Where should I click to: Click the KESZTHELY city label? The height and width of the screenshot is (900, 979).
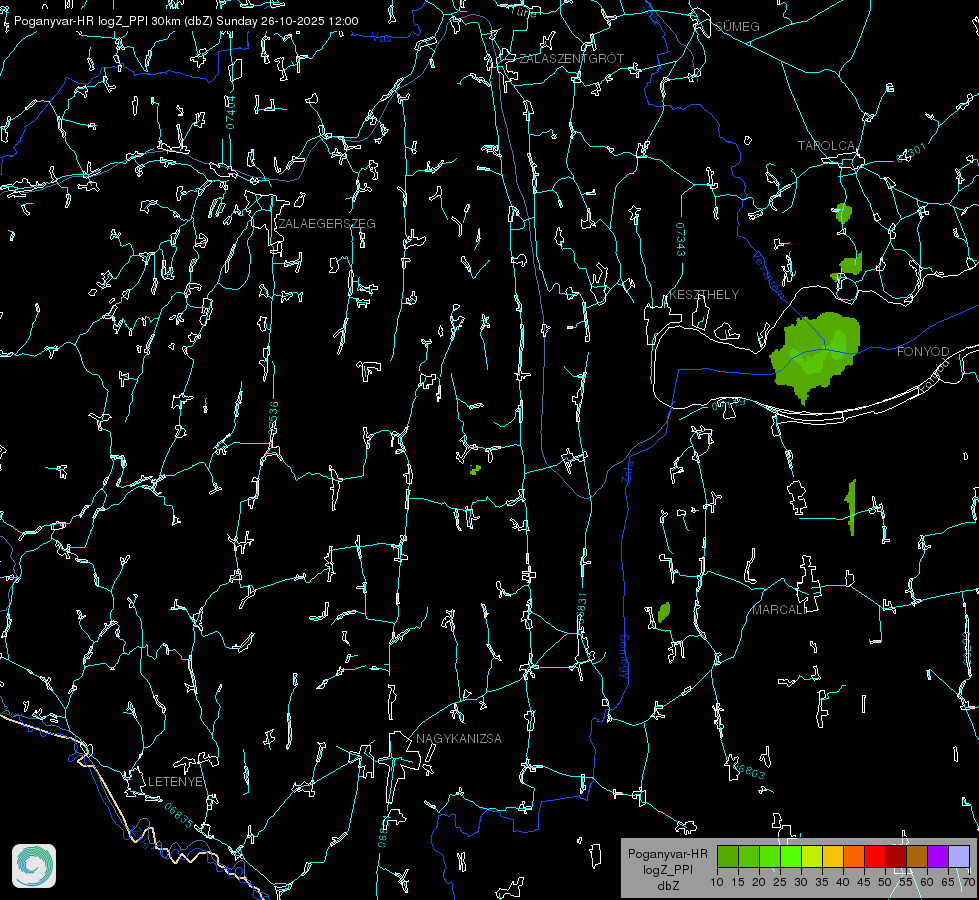coord(704,294)
